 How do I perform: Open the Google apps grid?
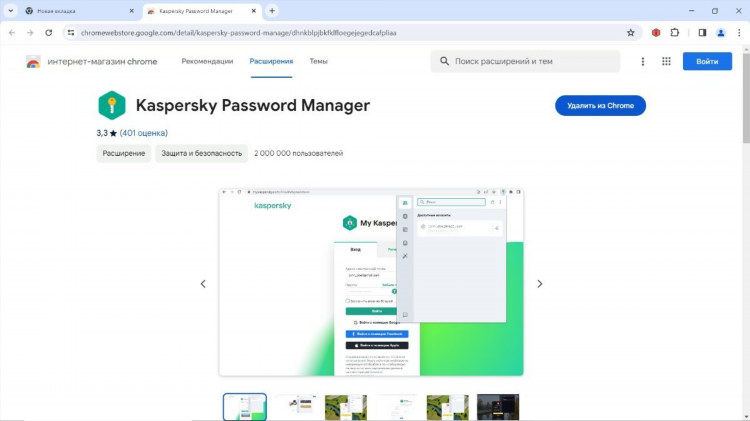pos(666,61)
